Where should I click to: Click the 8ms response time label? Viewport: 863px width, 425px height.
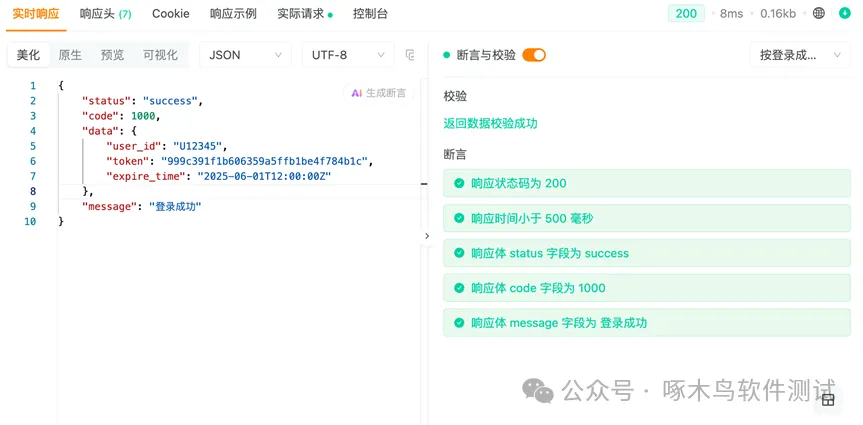tap(731, 14)
